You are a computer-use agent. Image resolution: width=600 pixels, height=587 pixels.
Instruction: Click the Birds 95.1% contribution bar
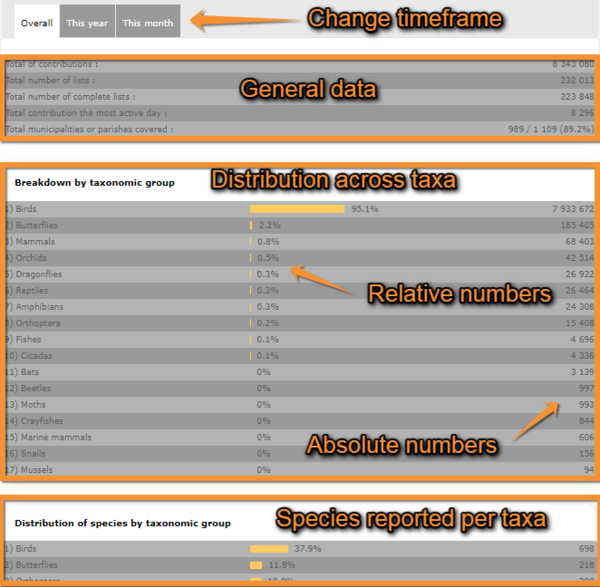pos(297,209)
